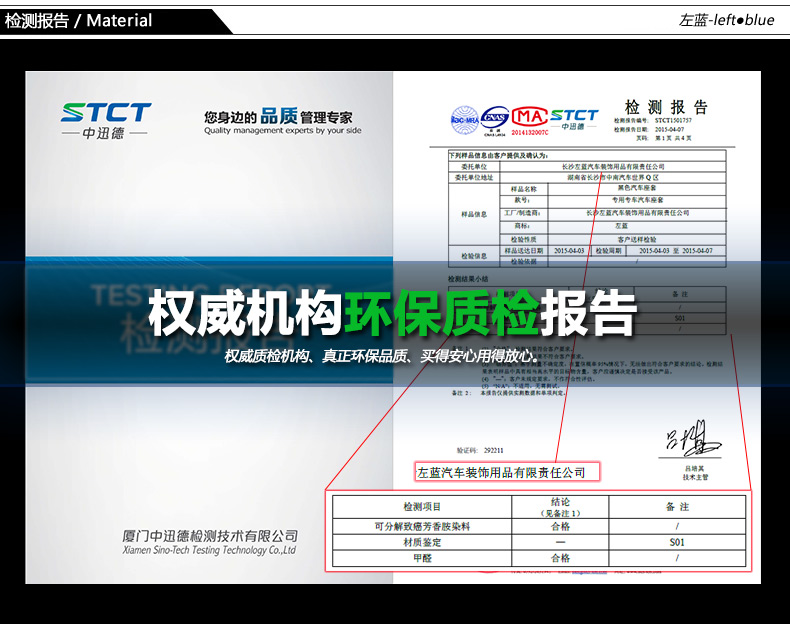Click the report date '2015-04-07' in the header

(x=670, y=129)
